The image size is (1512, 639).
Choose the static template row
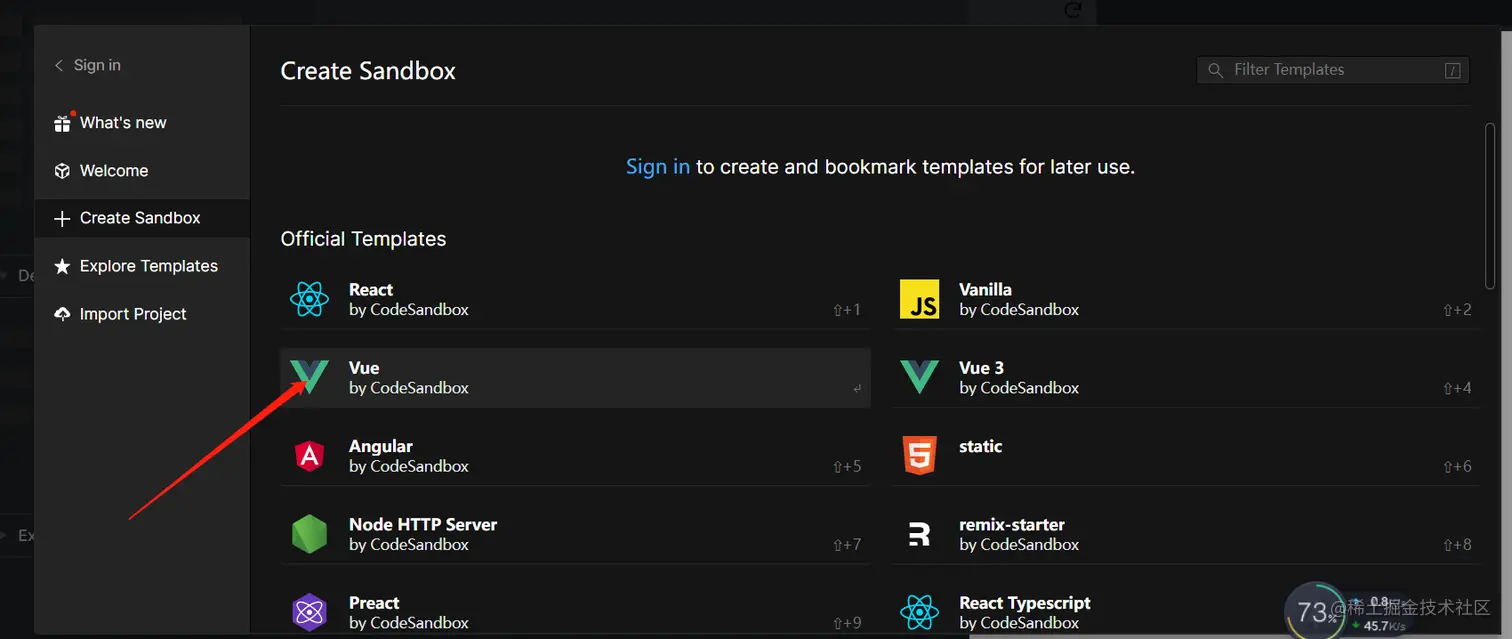point(1185,456)
